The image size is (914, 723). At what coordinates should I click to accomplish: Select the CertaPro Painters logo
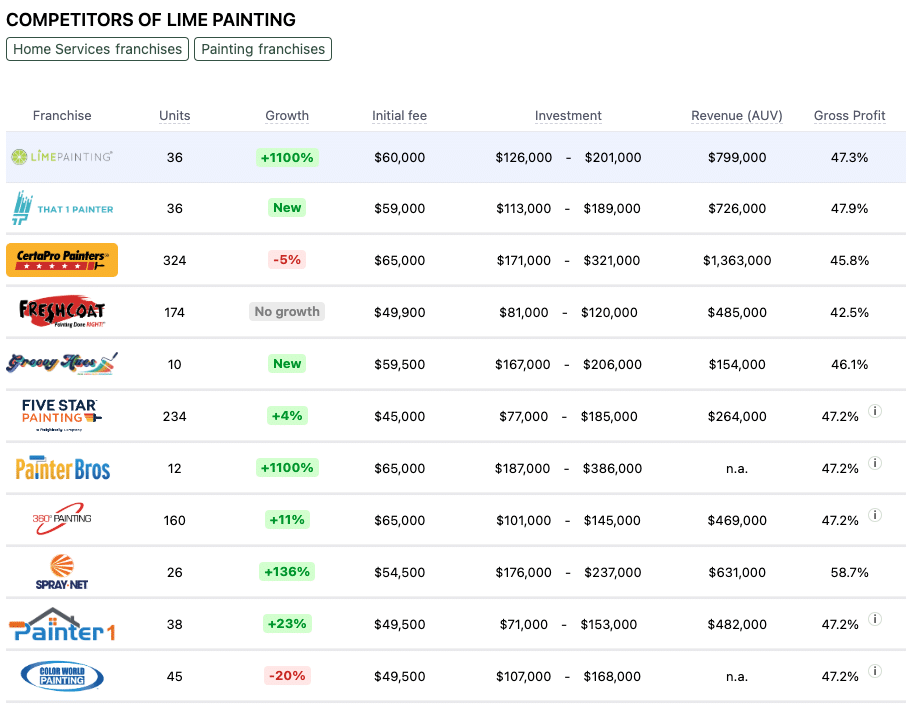coord(62,259)
